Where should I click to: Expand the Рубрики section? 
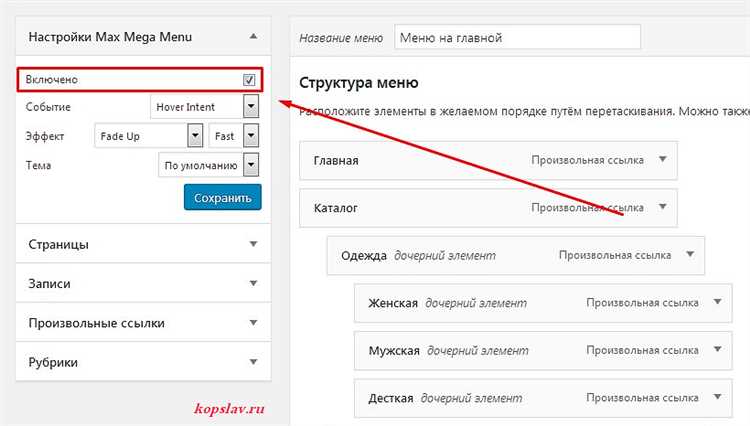point(254,362)
